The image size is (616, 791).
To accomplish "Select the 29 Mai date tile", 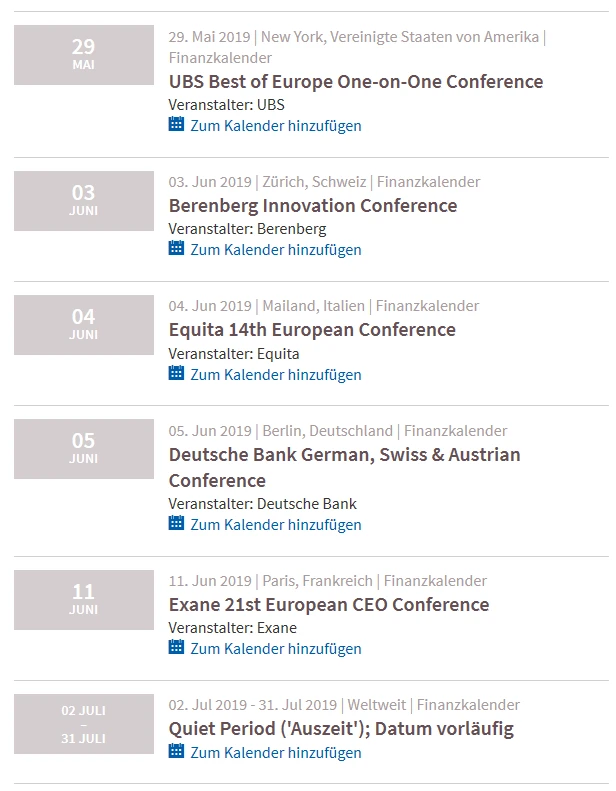I will 84,55.
